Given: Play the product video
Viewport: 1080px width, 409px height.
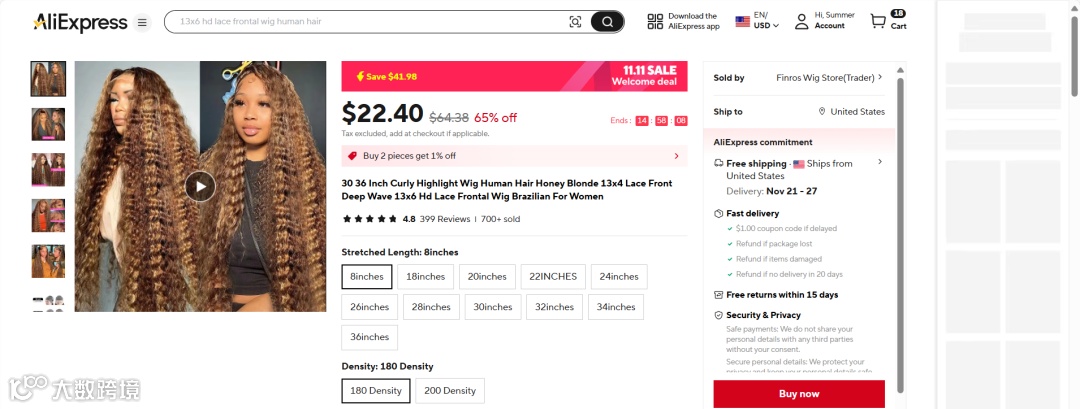Looking at the screenshot, I should pyautogui.click(x=200, y=186).
